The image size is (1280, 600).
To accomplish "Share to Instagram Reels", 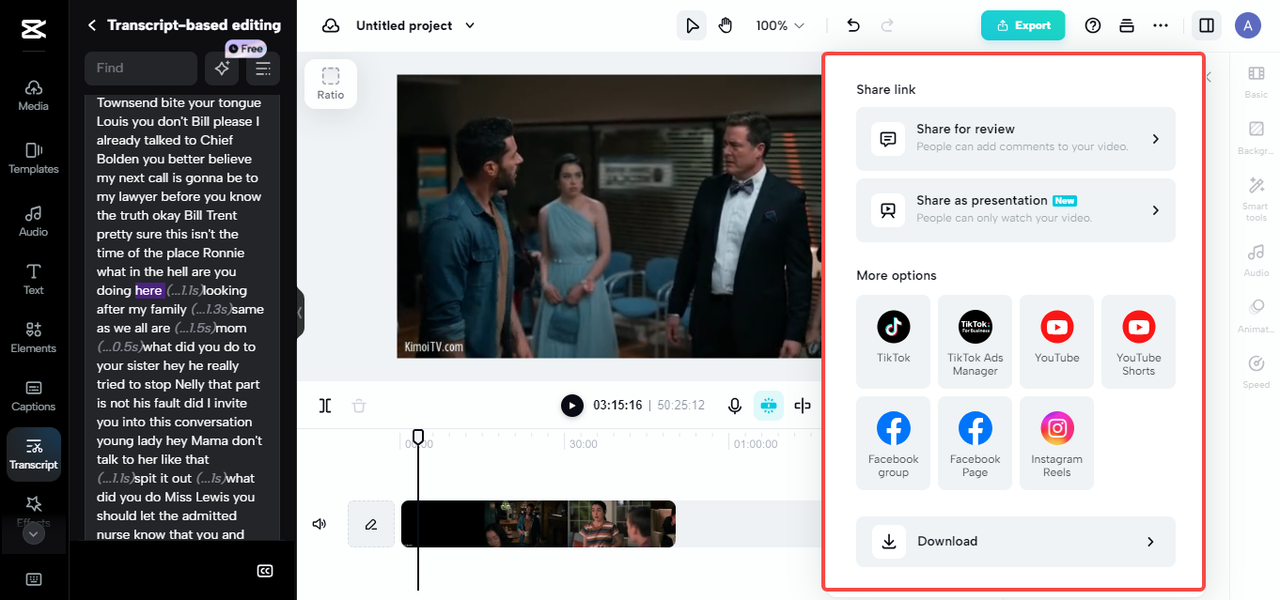I will point(1057,443).
